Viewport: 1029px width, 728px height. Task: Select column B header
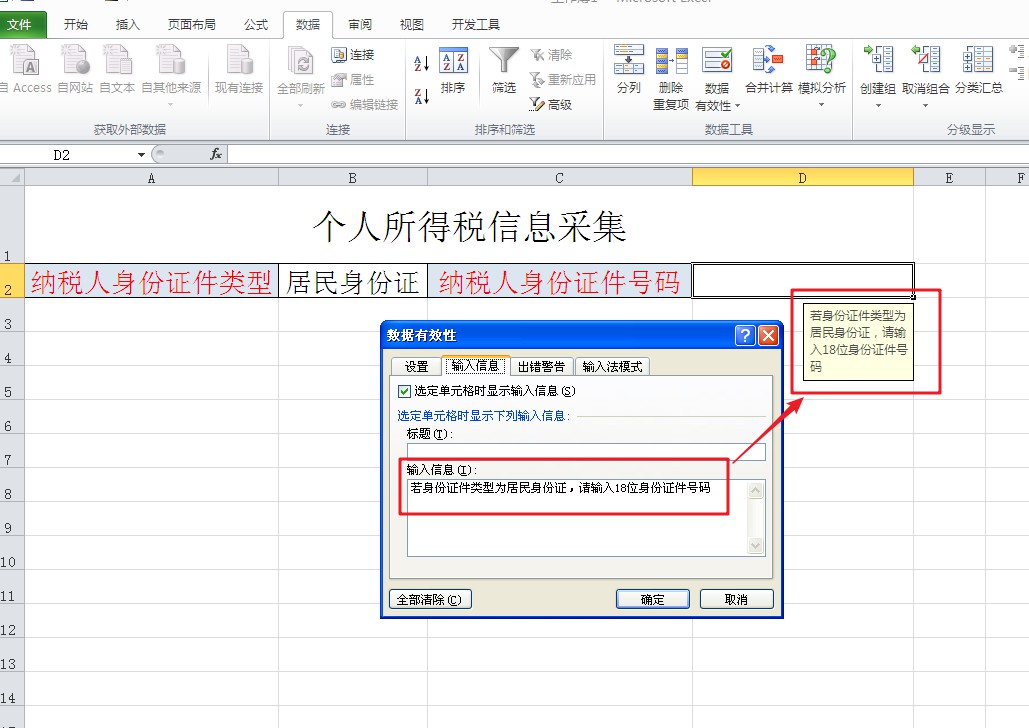click(352, 178)
